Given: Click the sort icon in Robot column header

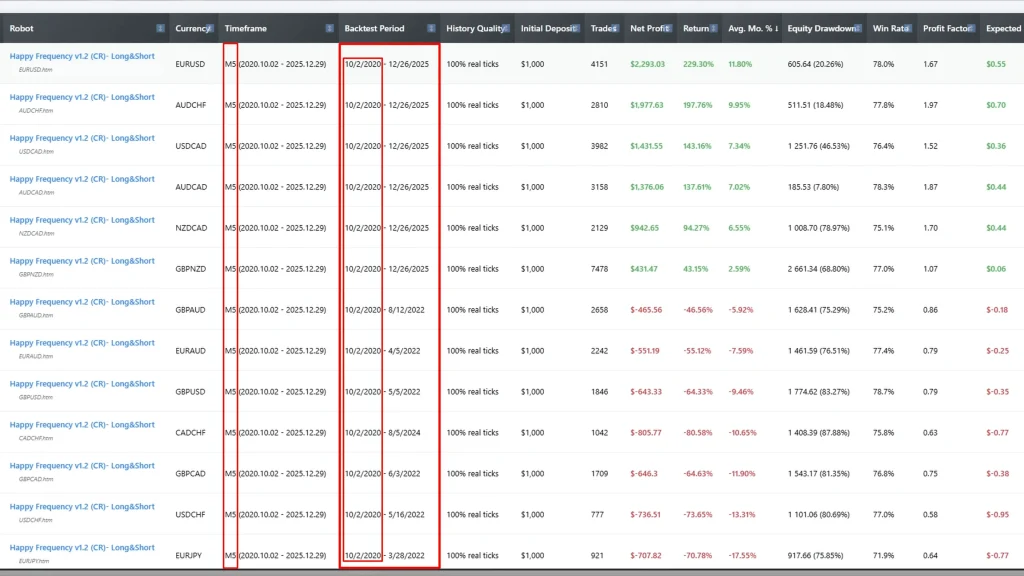Looking at the screenshot, I should pyautogui.click(x=161, y=28).
